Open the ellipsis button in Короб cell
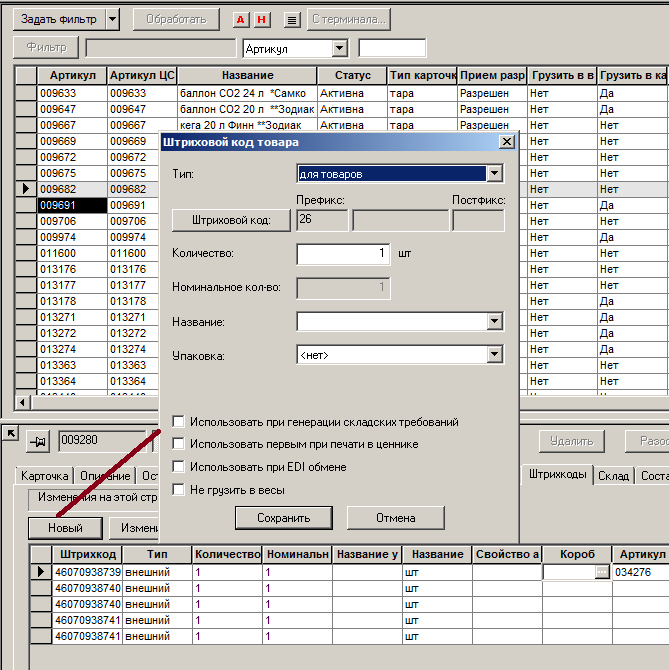 602,572
